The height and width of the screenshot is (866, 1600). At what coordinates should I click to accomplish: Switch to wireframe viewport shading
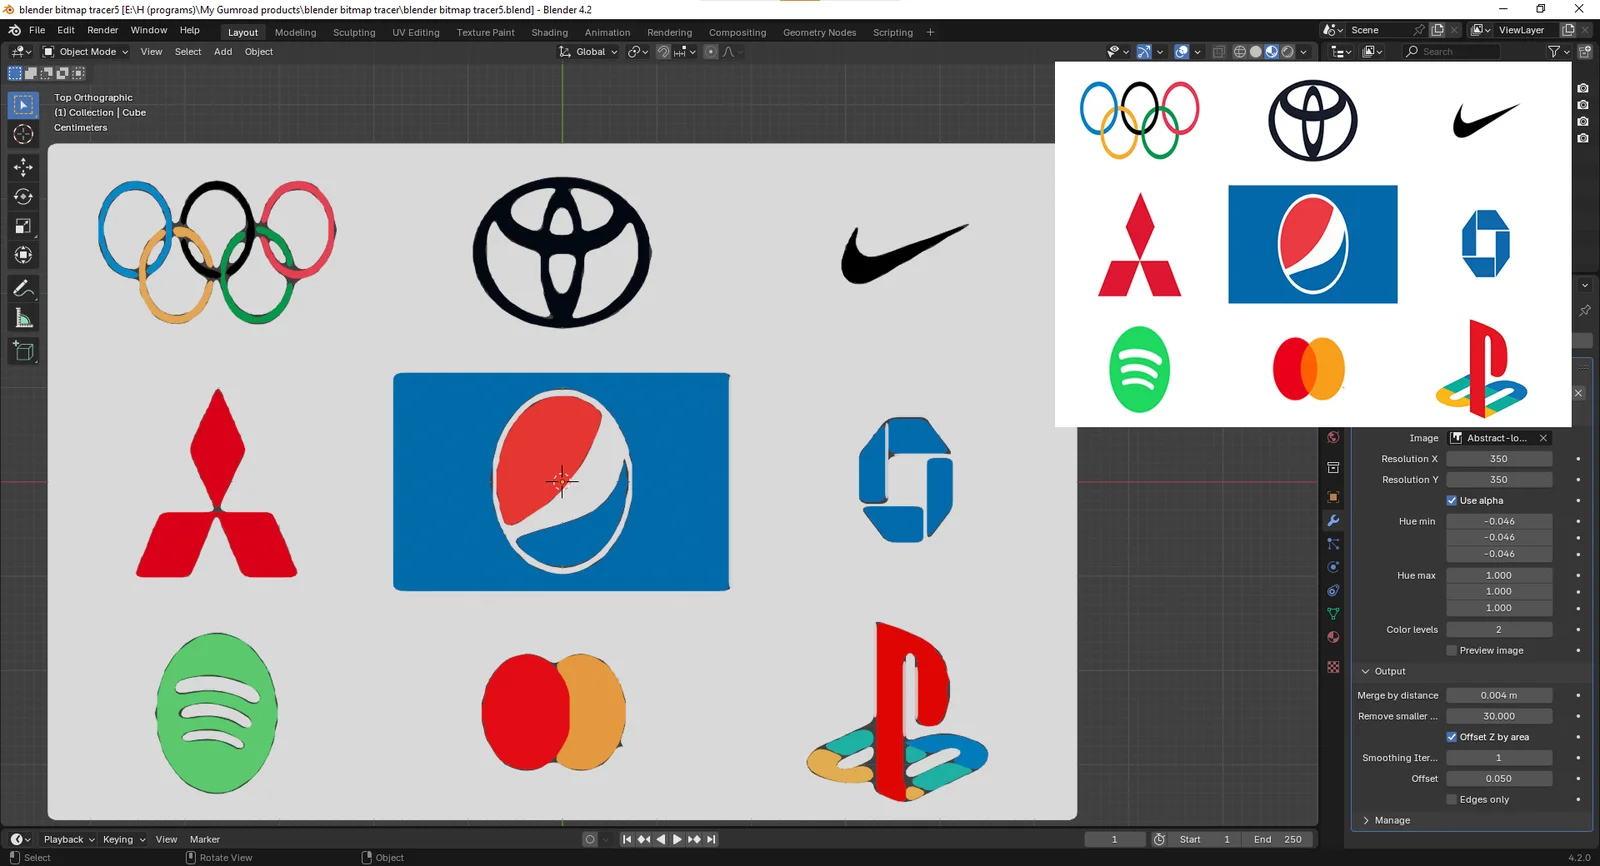1240,52
